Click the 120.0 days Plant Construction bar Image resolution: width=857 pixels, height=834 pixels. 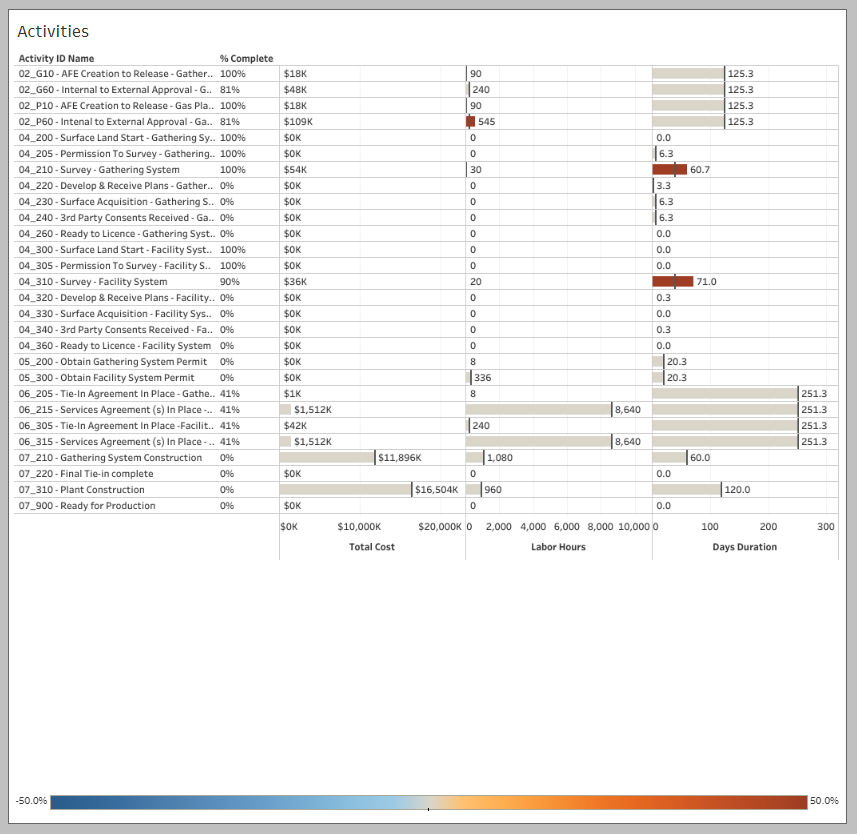click(686, 490)
